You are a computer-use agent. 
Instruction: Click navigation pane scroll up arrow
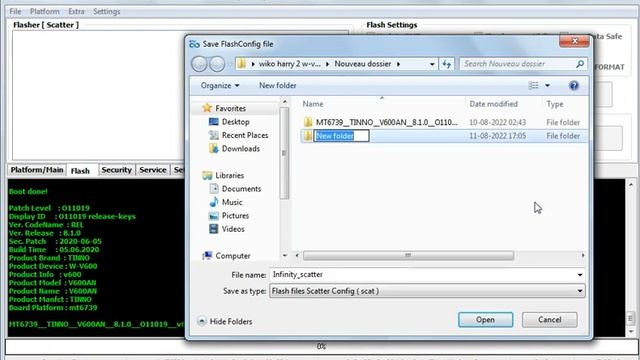click(284, 102)
